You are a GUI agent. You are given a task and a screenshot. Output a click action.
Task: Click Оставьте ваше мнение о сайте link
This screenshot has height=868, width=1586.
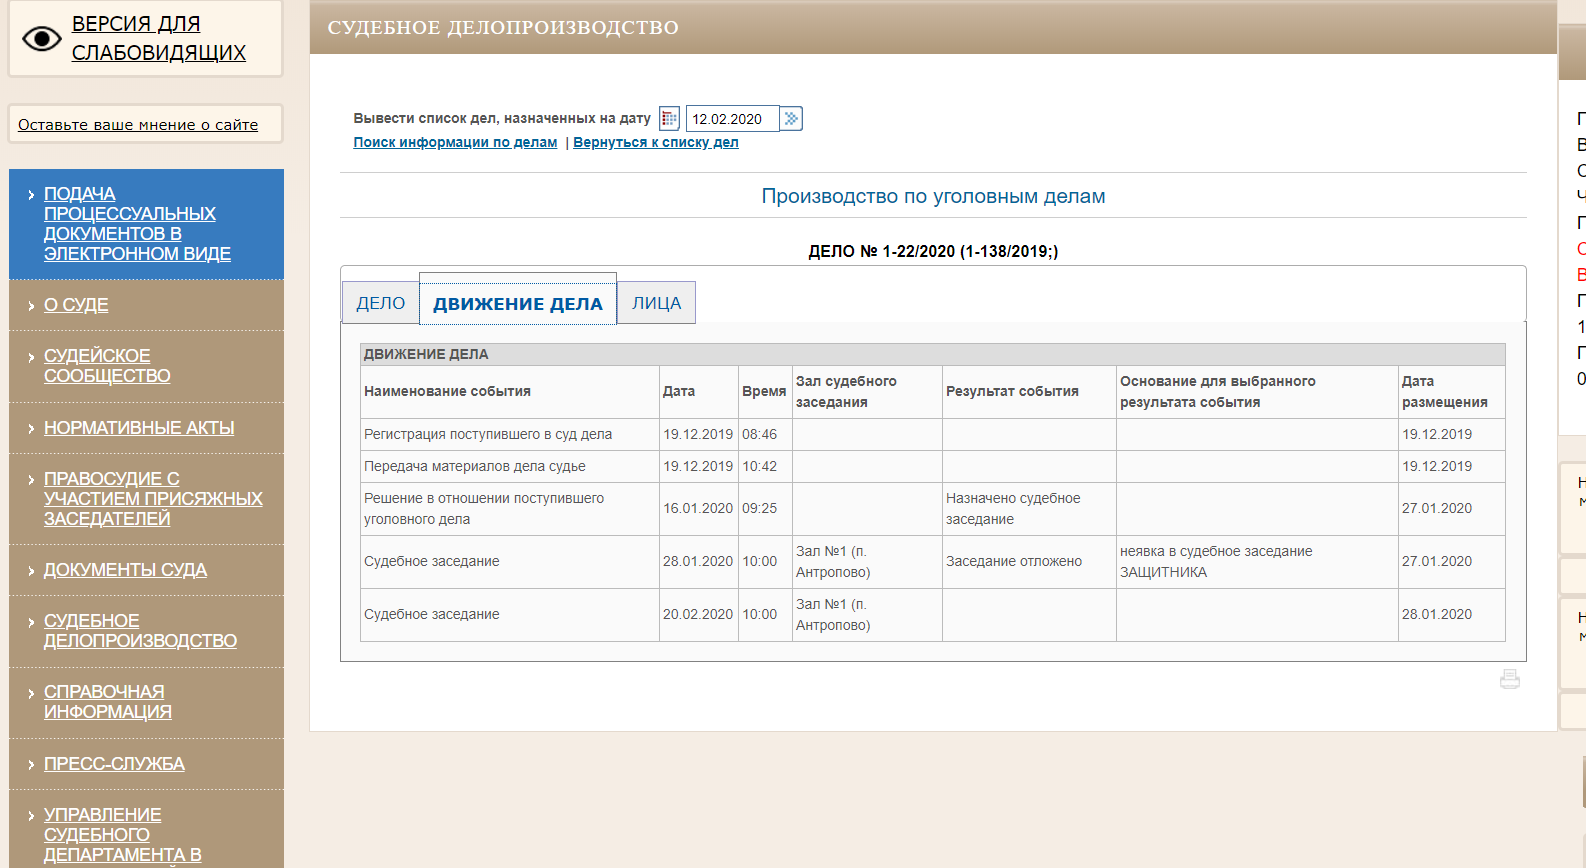tap(138, 125)
